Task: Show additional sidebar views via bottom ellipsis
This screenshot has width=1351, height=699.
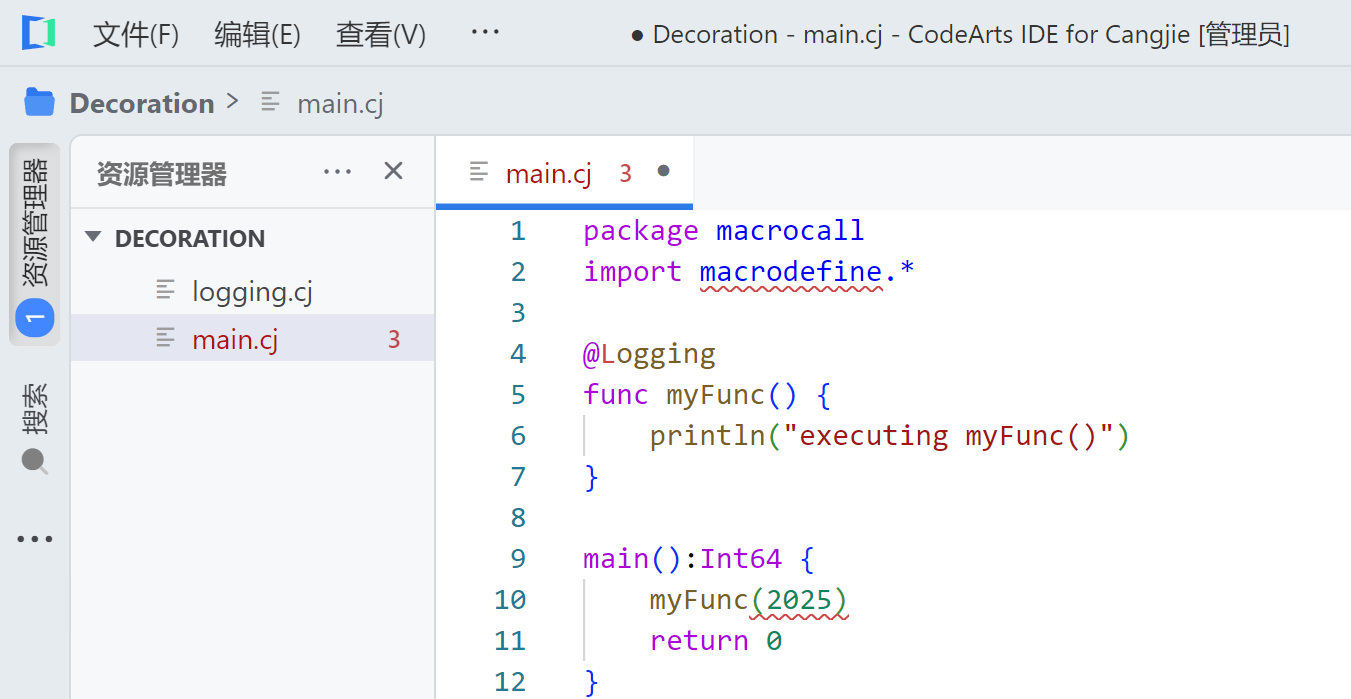Action: point(34,540)
